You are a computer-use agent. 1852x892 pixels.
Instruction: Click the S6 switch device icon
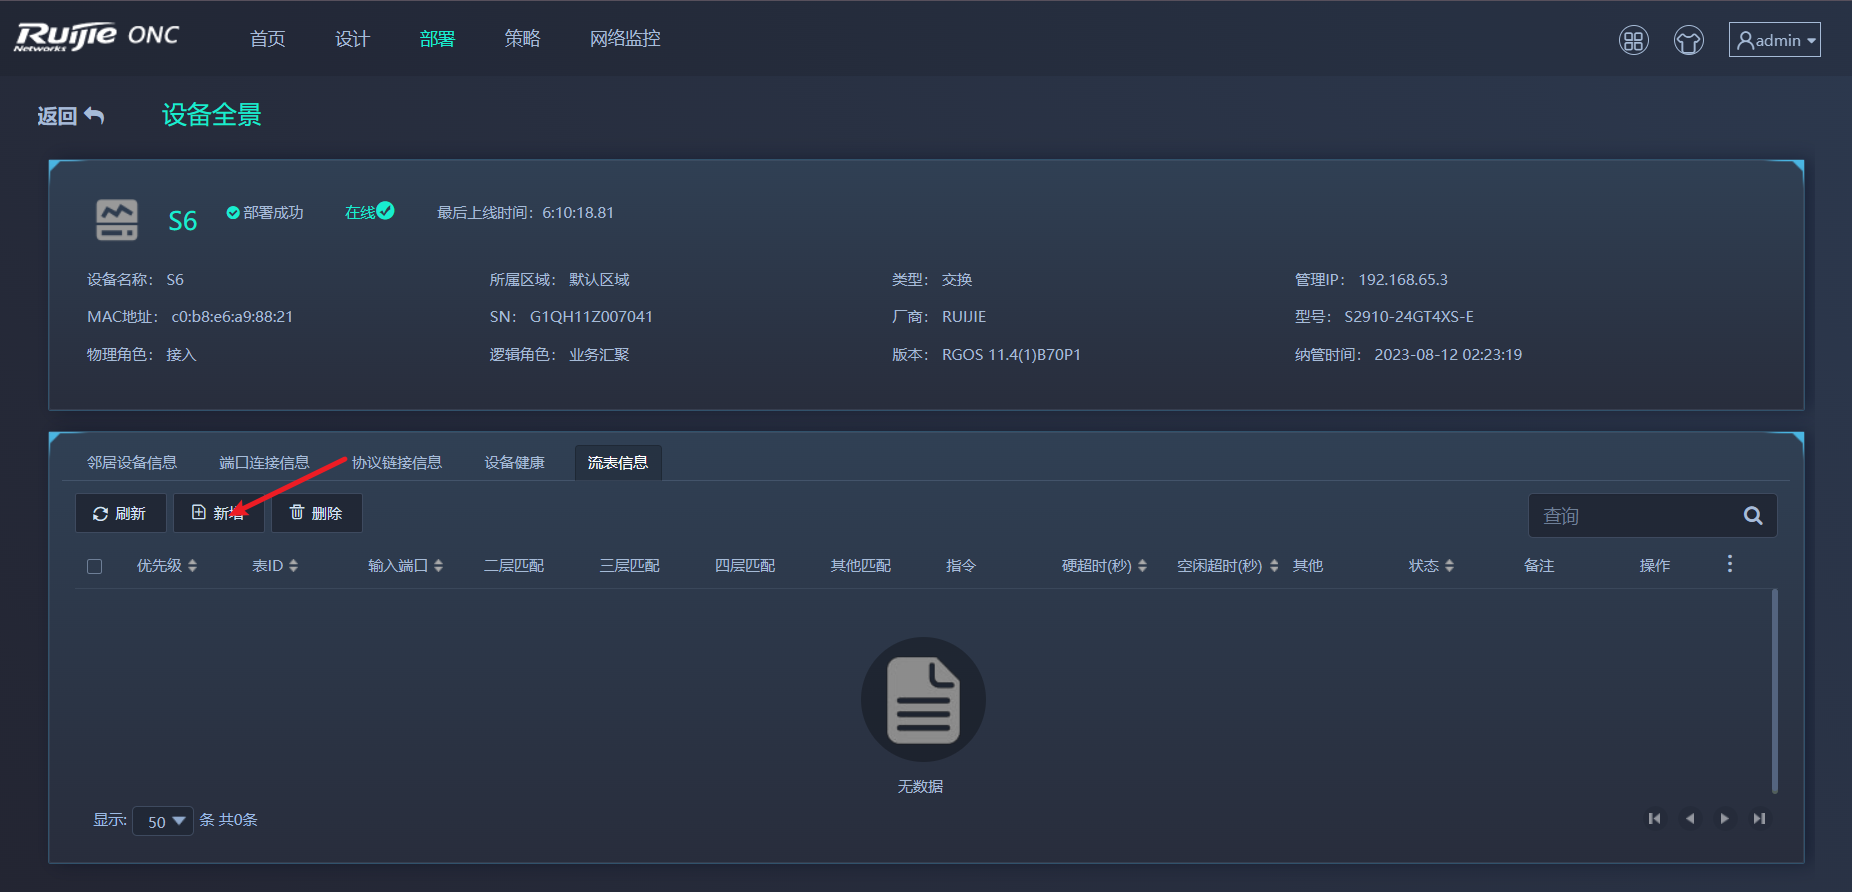[x=117, y=220]
